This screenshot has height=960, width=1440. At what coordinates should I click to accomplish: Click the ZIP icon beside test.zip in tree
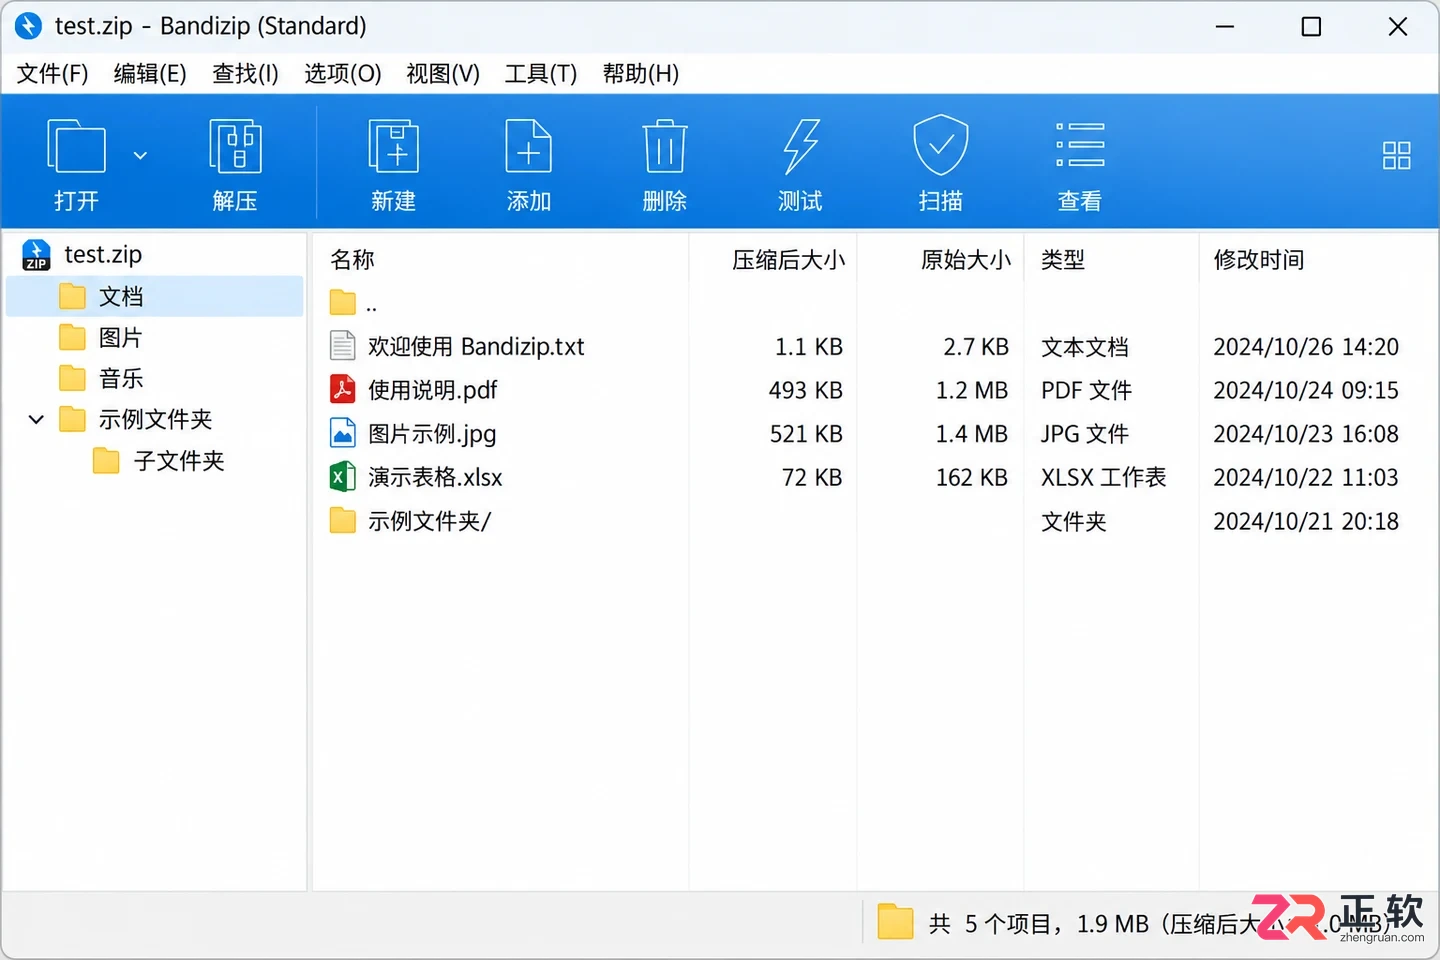click(36, 255)
